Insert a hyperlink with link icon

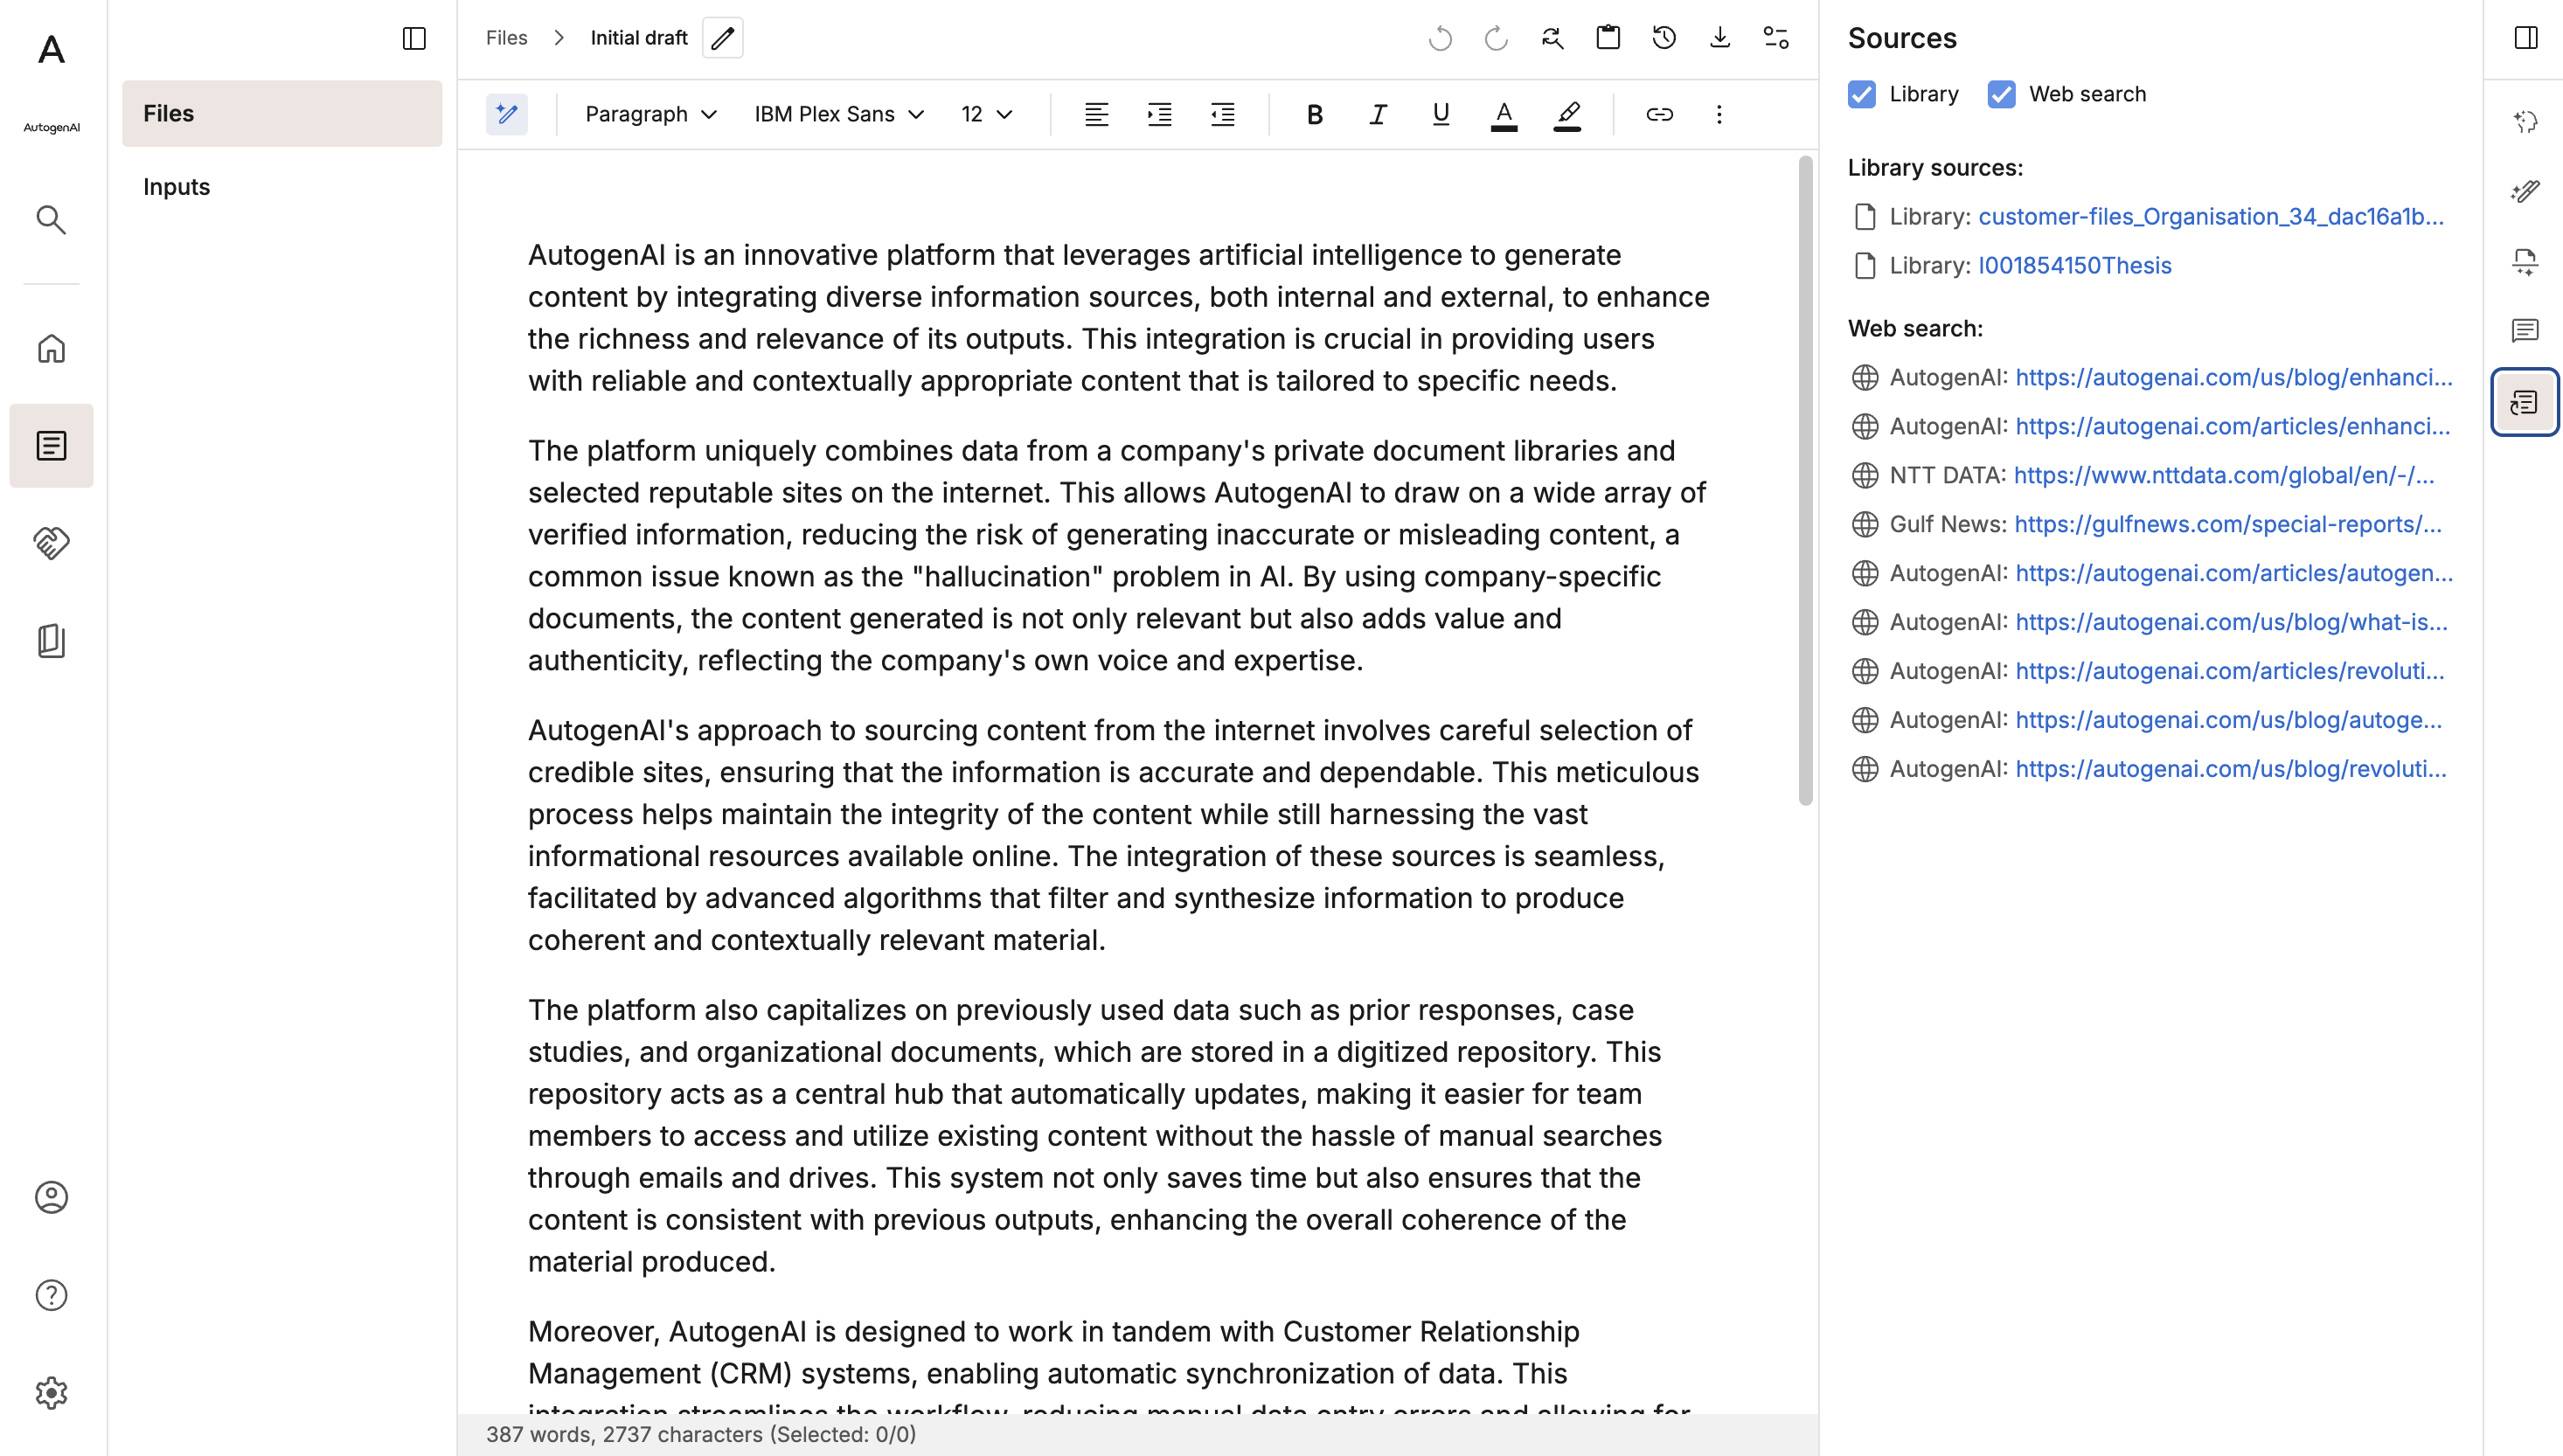(1659, 114)
